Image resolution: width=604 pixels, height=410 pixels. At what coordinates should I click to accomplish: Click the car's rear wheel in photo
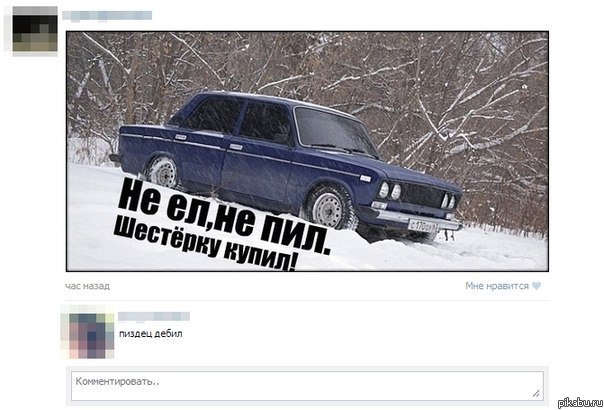[162, 173]
